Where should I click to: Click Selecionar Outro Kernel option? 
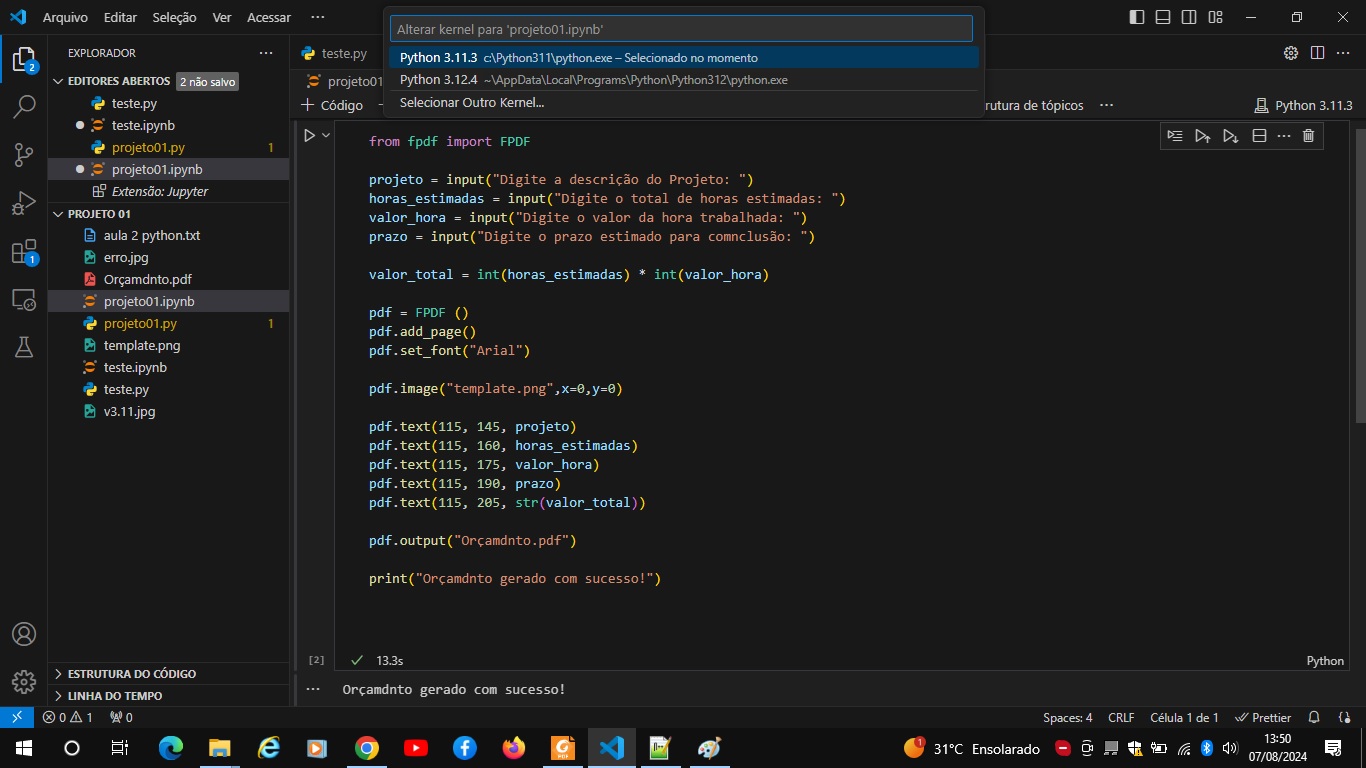coord(472,102)
